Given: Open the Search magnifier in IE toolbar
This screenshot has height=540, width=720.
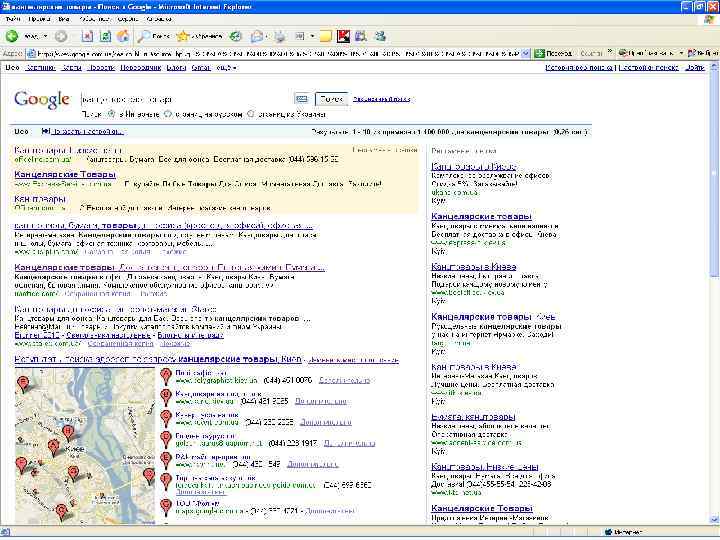Looking at the screenshot, I should [144, 36].
